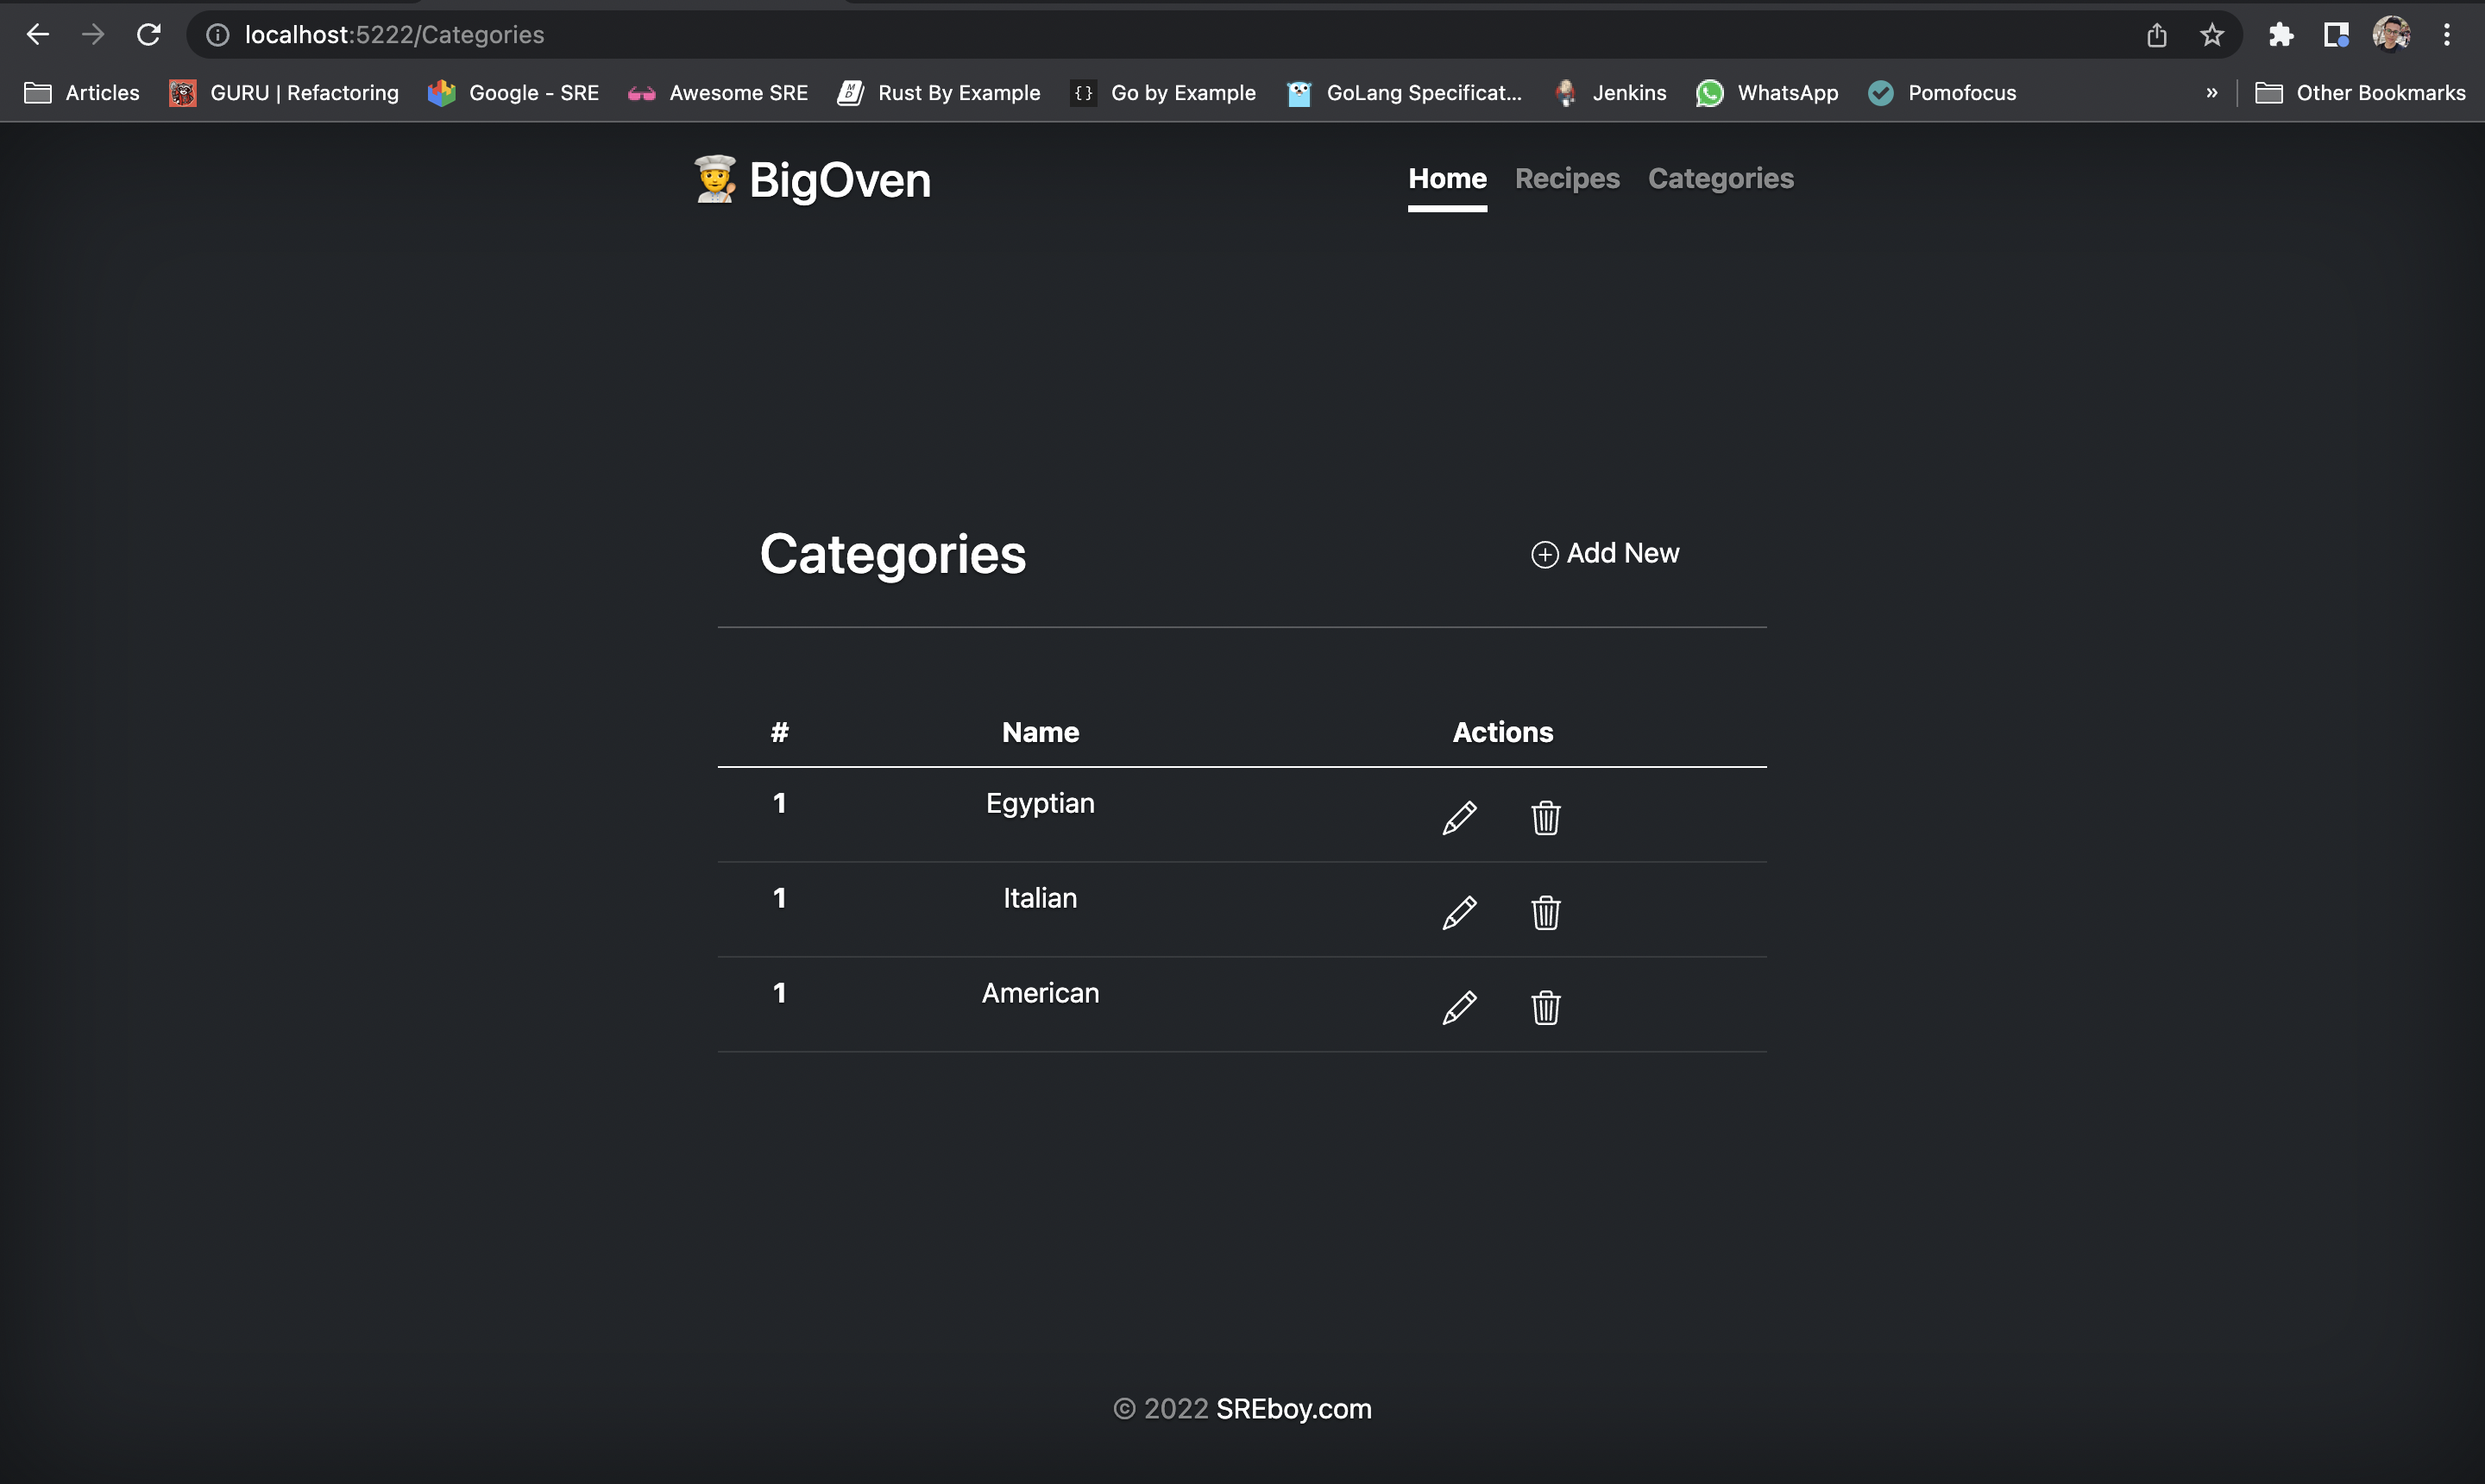Click the share icon in the toolbar
This screenshot has height=1484, width=2485.
2156,34
